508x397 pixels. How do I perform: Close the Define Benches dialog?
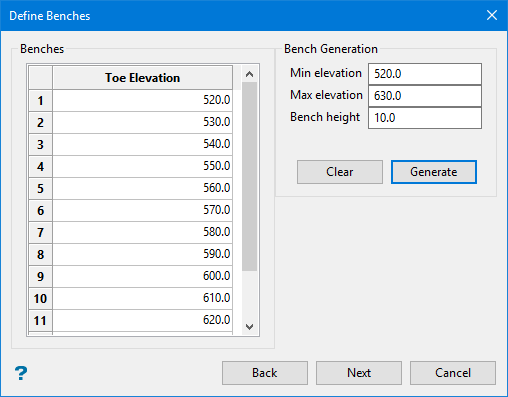click(x=492, y=15)
